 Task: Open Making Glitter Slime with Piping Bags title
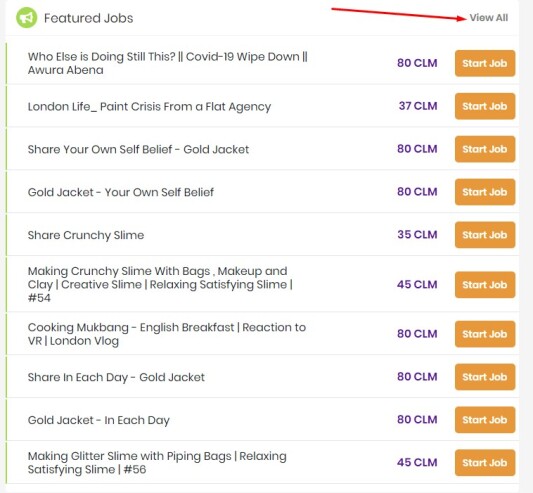[x=157, y=462]
